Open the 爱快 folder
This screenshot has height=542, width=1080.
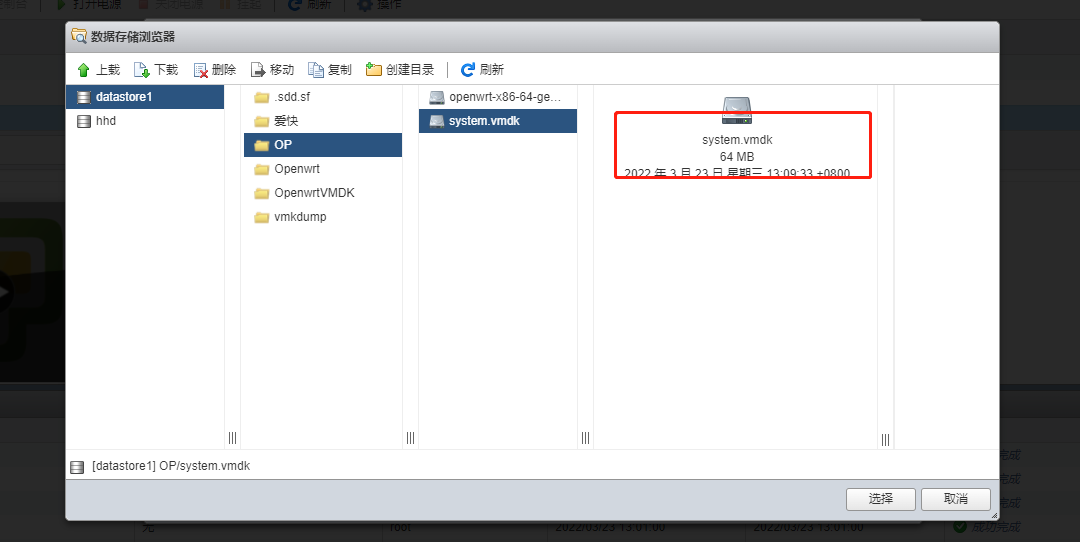coord(286,121)
